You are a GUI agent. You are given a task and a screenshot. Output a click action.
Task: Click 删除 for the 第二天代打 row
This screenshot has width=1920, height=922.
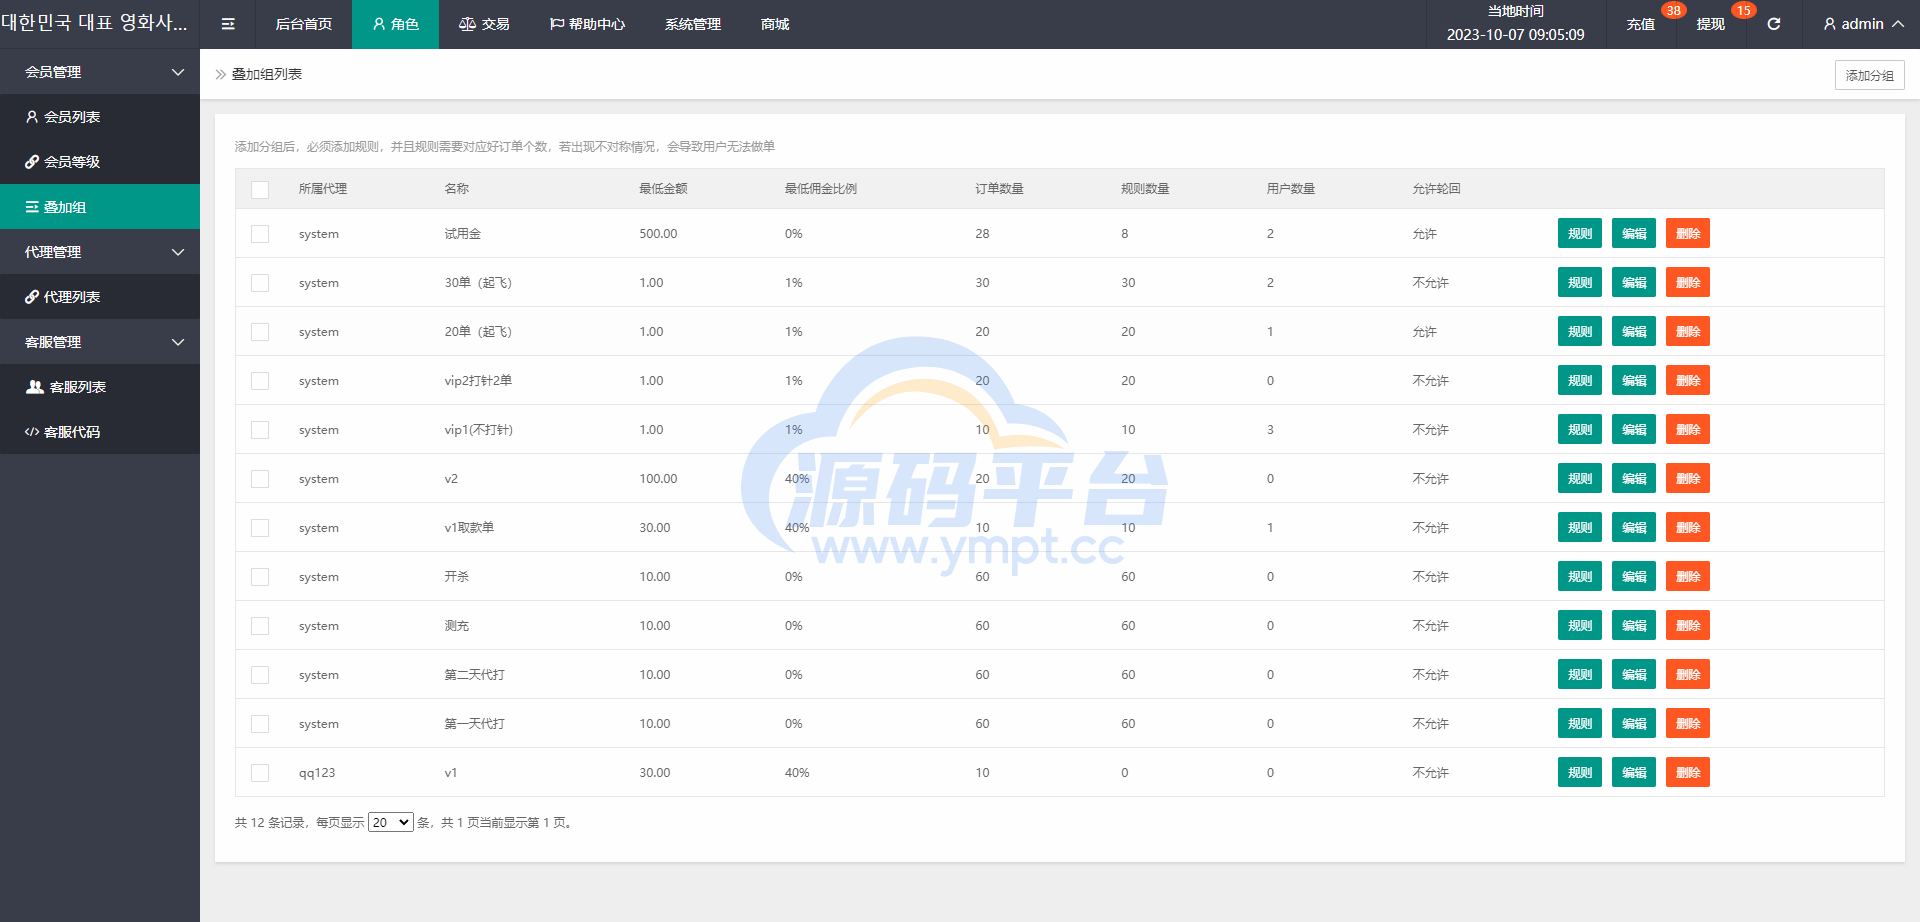coord(1688,674)
